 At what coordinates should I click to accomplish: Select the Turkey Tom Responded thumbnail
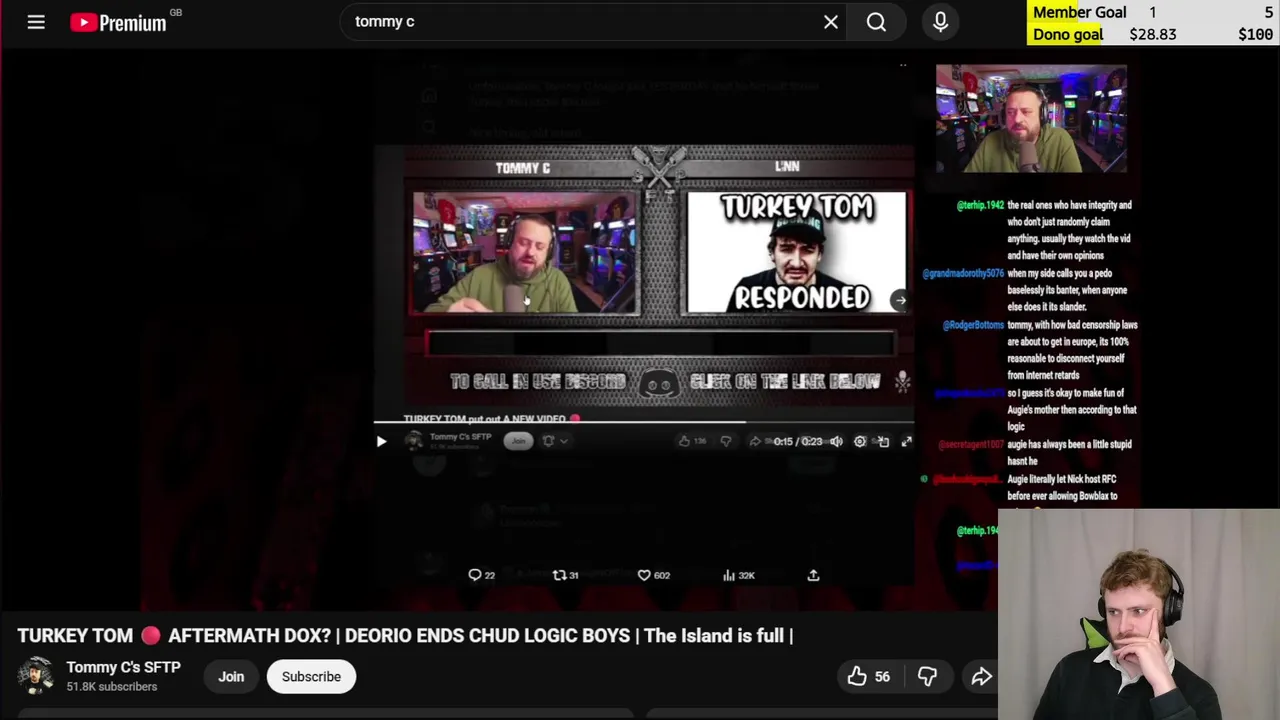click(x=796, y=253)
